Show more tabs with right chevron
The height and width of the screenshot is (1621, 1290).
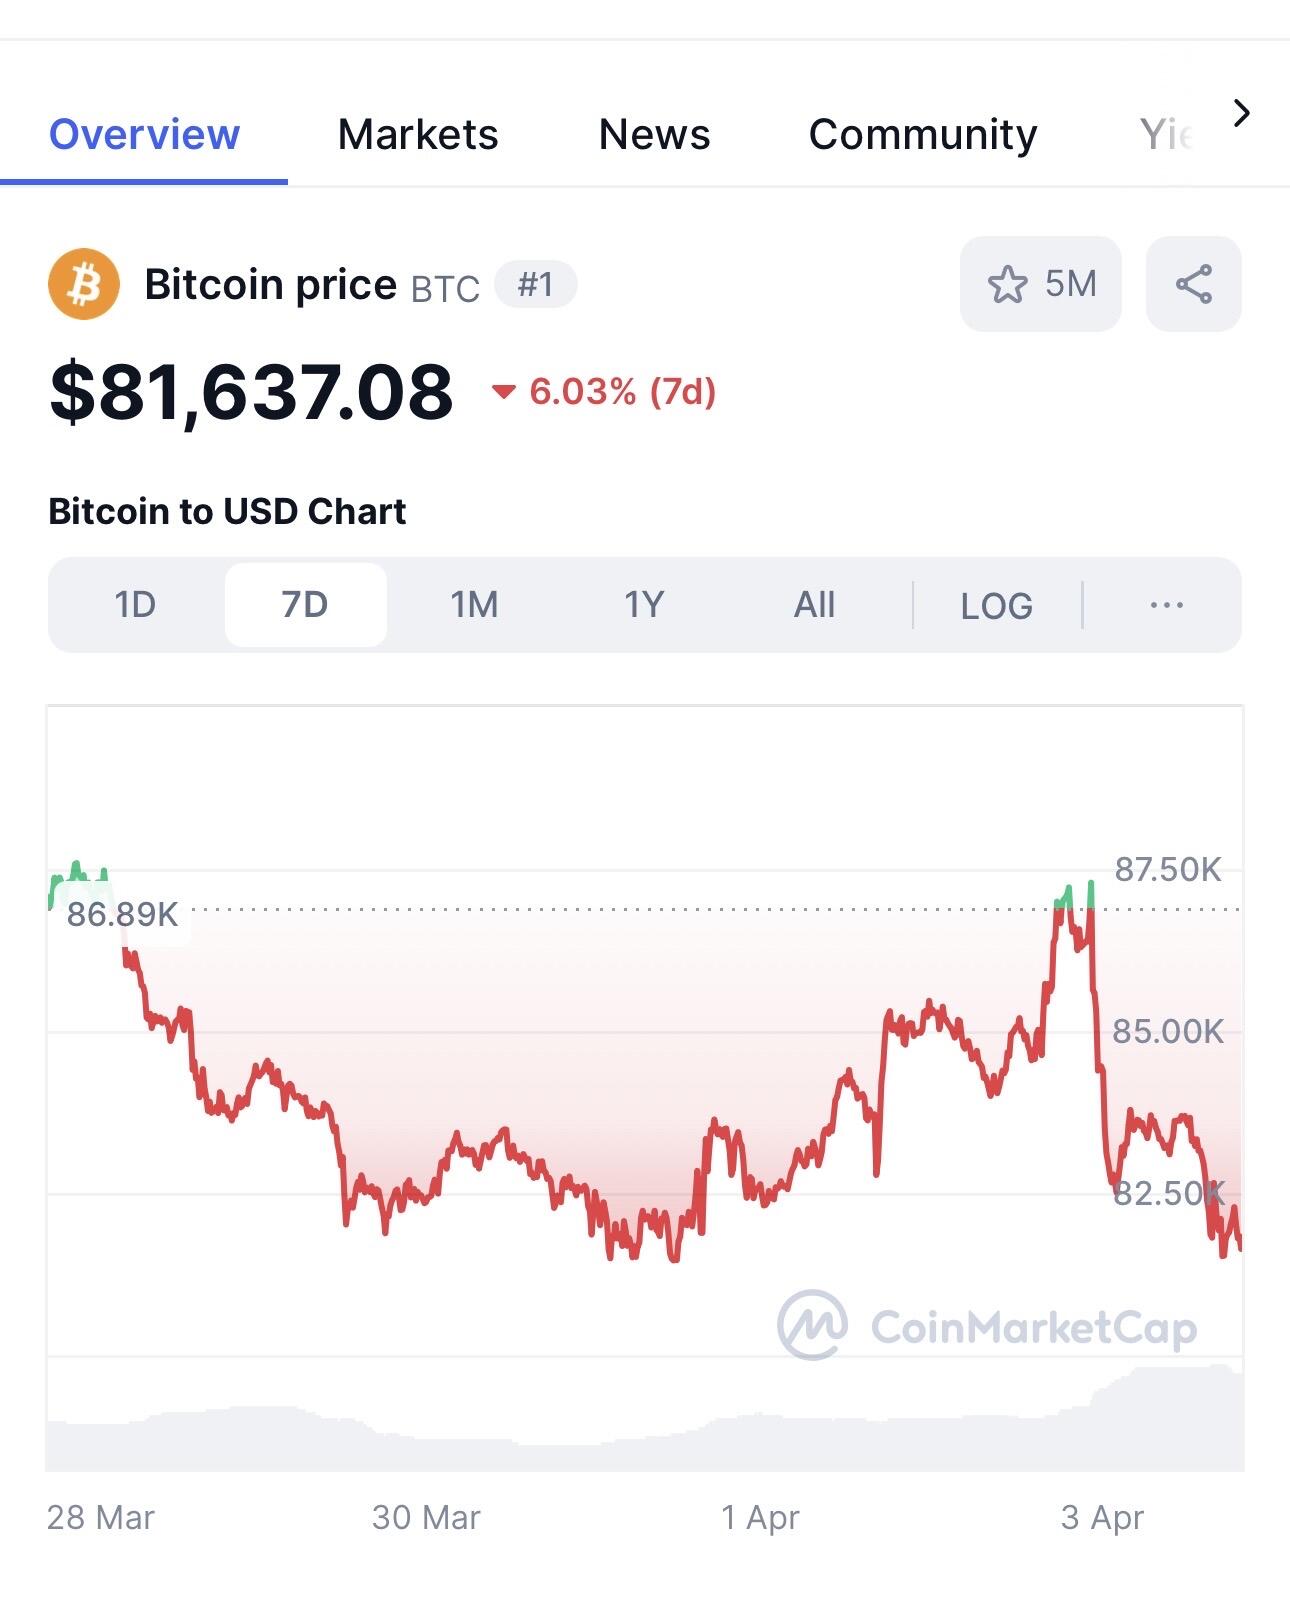[x=1241, y=113]
